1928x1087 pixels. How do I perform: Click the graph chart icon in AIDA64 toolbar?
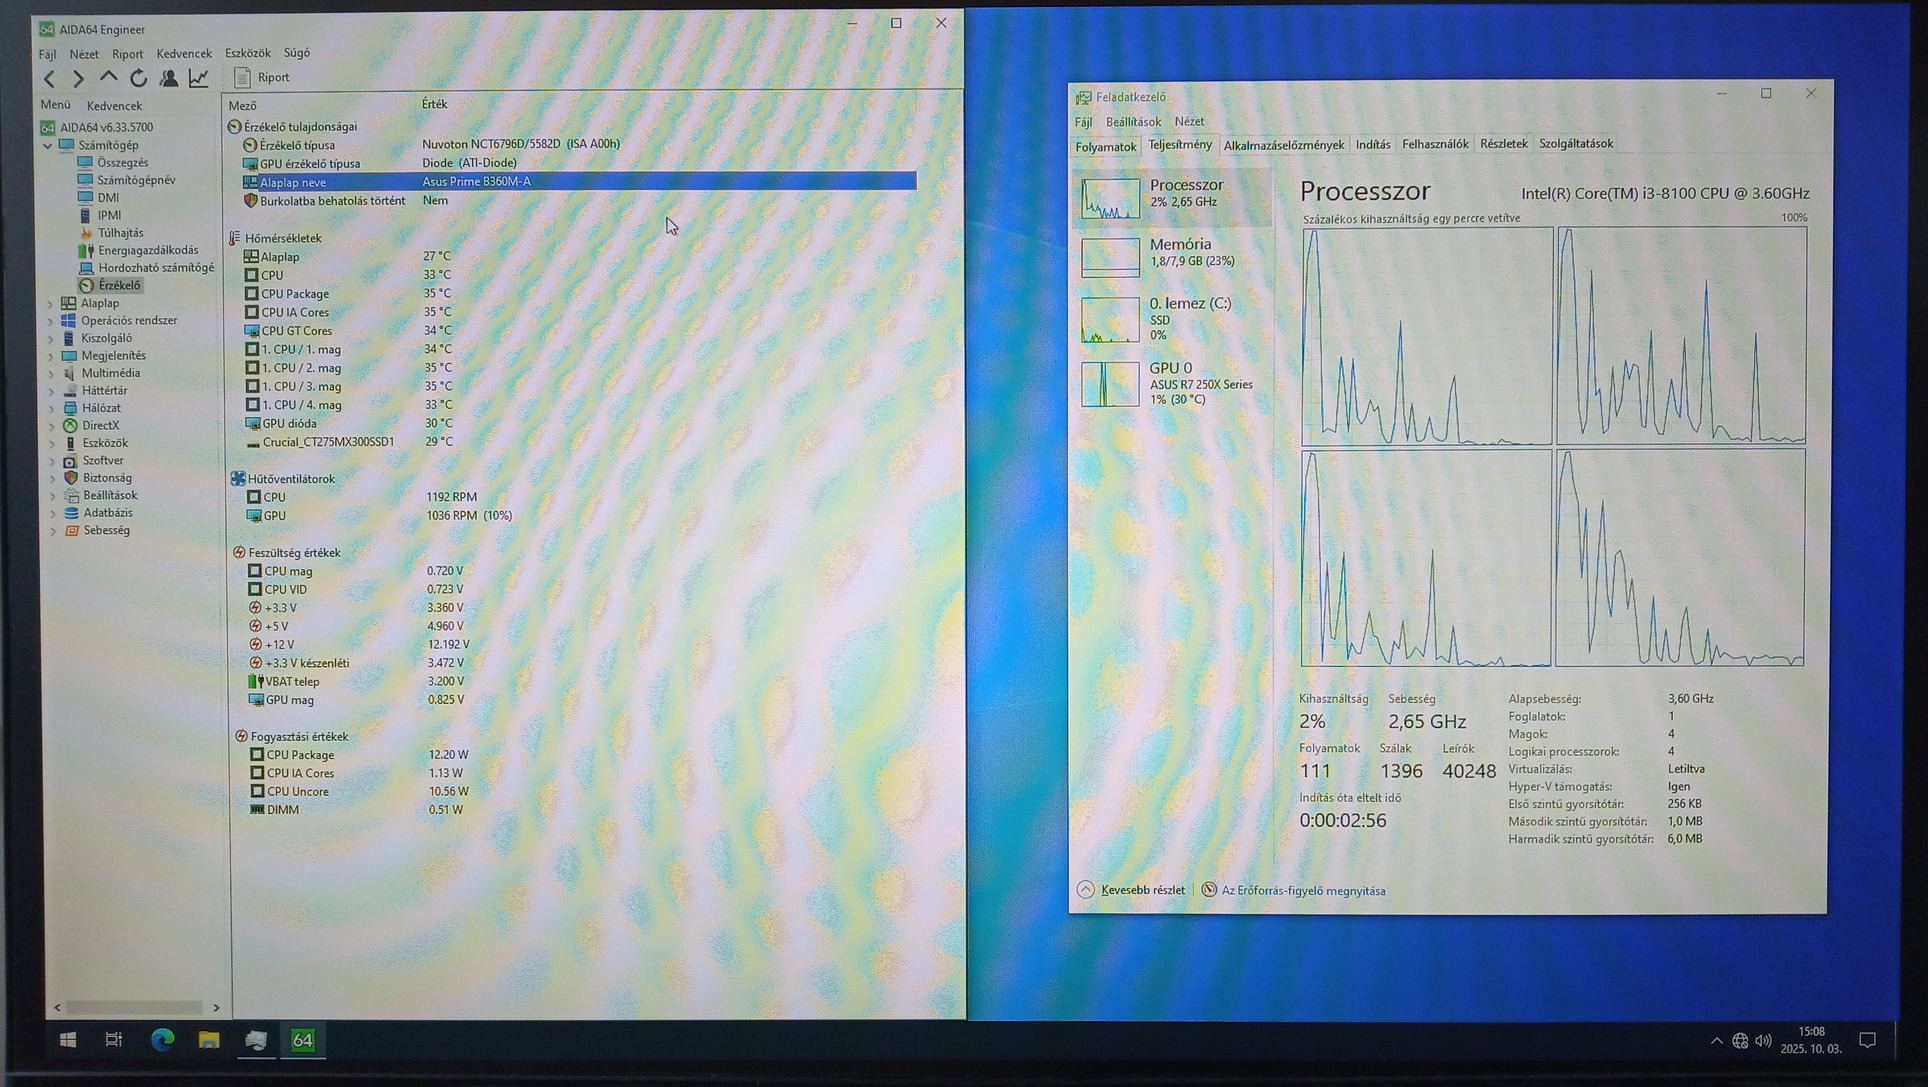click(199, 78)
